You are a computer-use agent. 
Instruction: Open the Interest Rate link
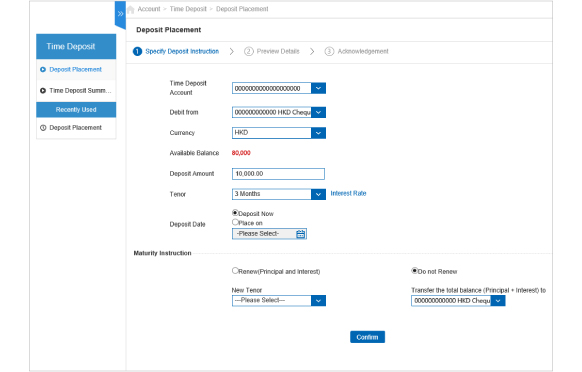click(x=348, y=193)
